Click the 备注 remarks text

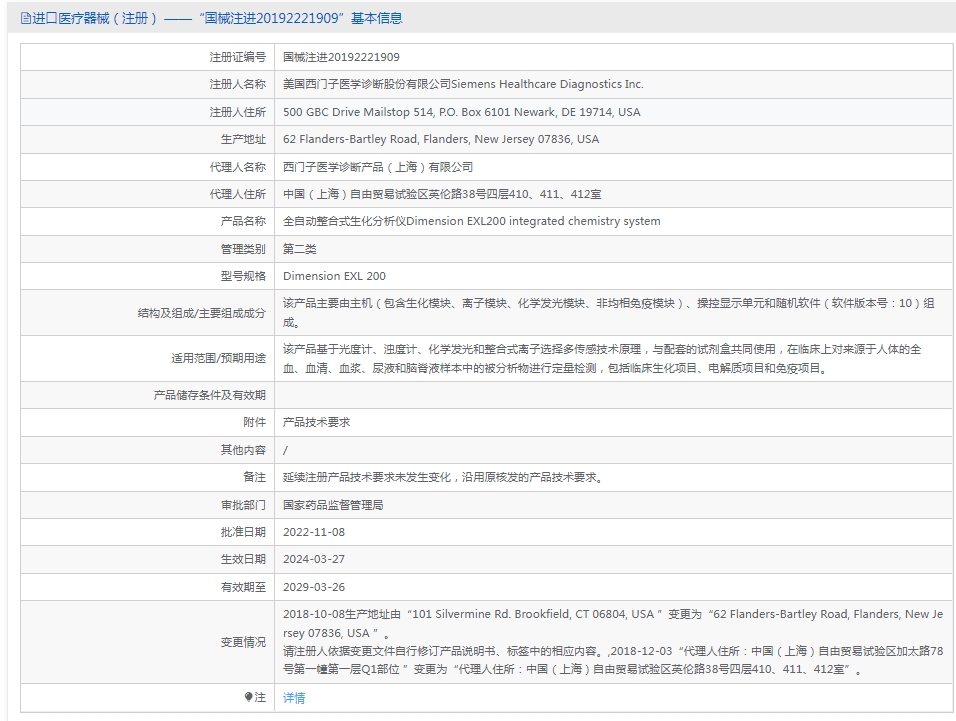(444, 477)
